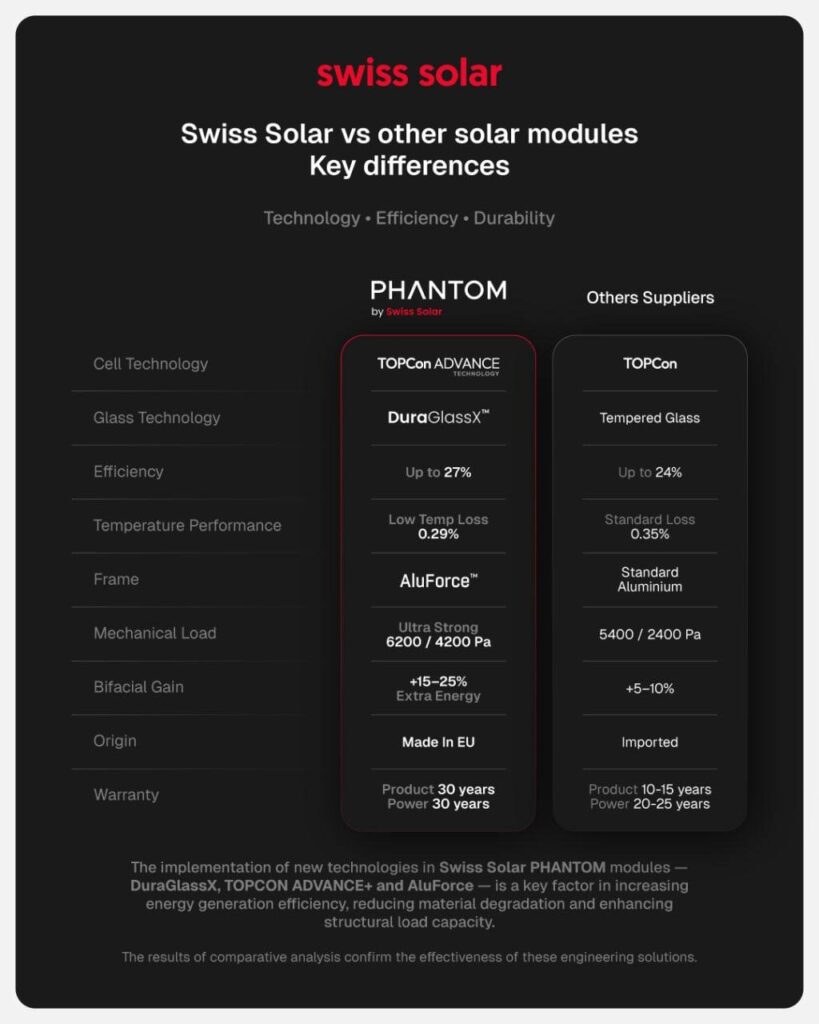Viewport: 819px width, 1024px height.
Task: Select the Cell Technology row label
Action: 150,364
